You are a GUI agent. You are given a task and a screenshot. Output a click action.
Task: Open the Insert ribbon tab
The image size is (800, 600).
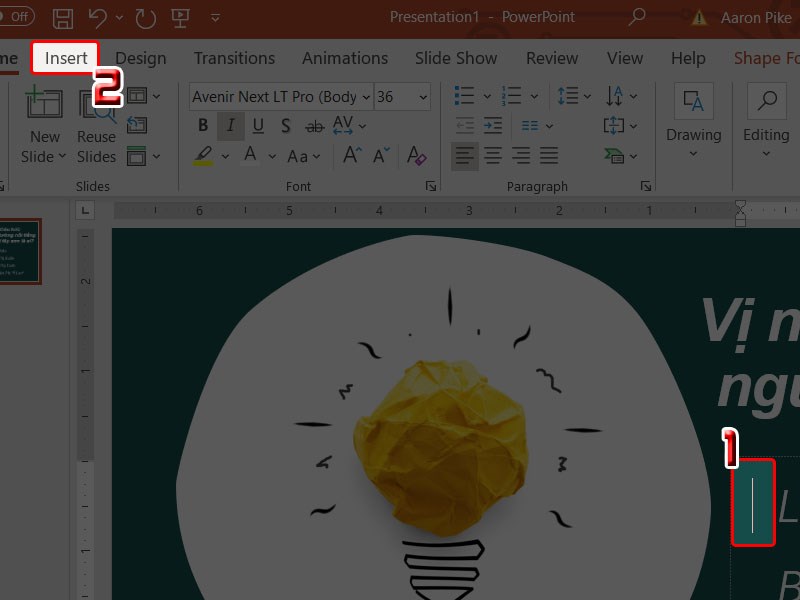[x=66, y=58]
